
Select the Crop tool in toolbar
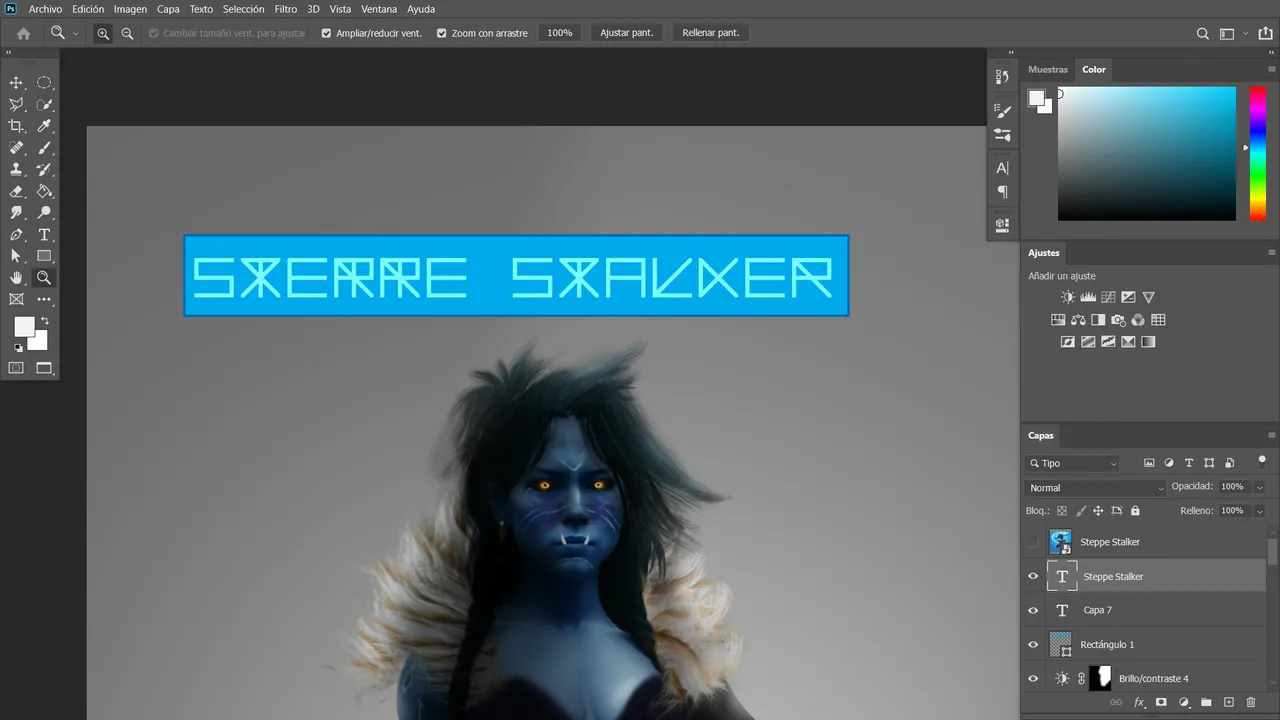tap(16, 126)
